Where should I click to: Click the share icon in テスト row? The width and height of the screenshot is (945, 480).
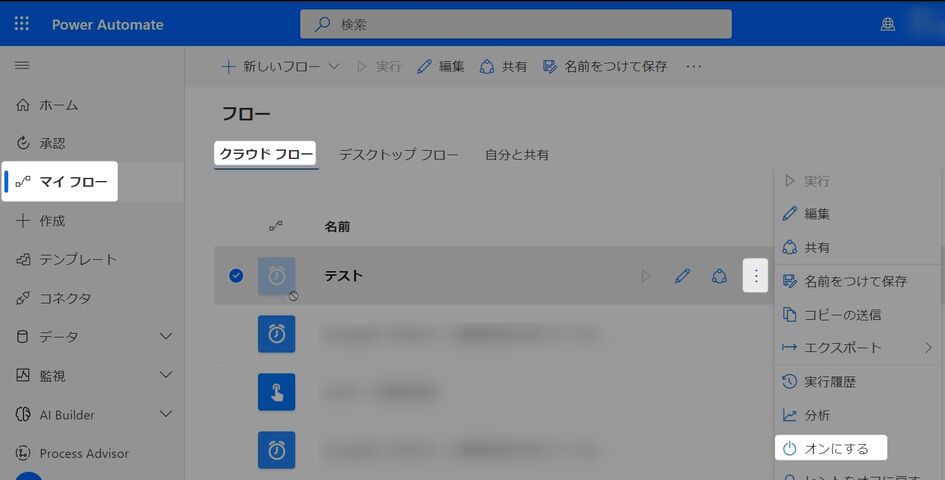coord(719,276)
